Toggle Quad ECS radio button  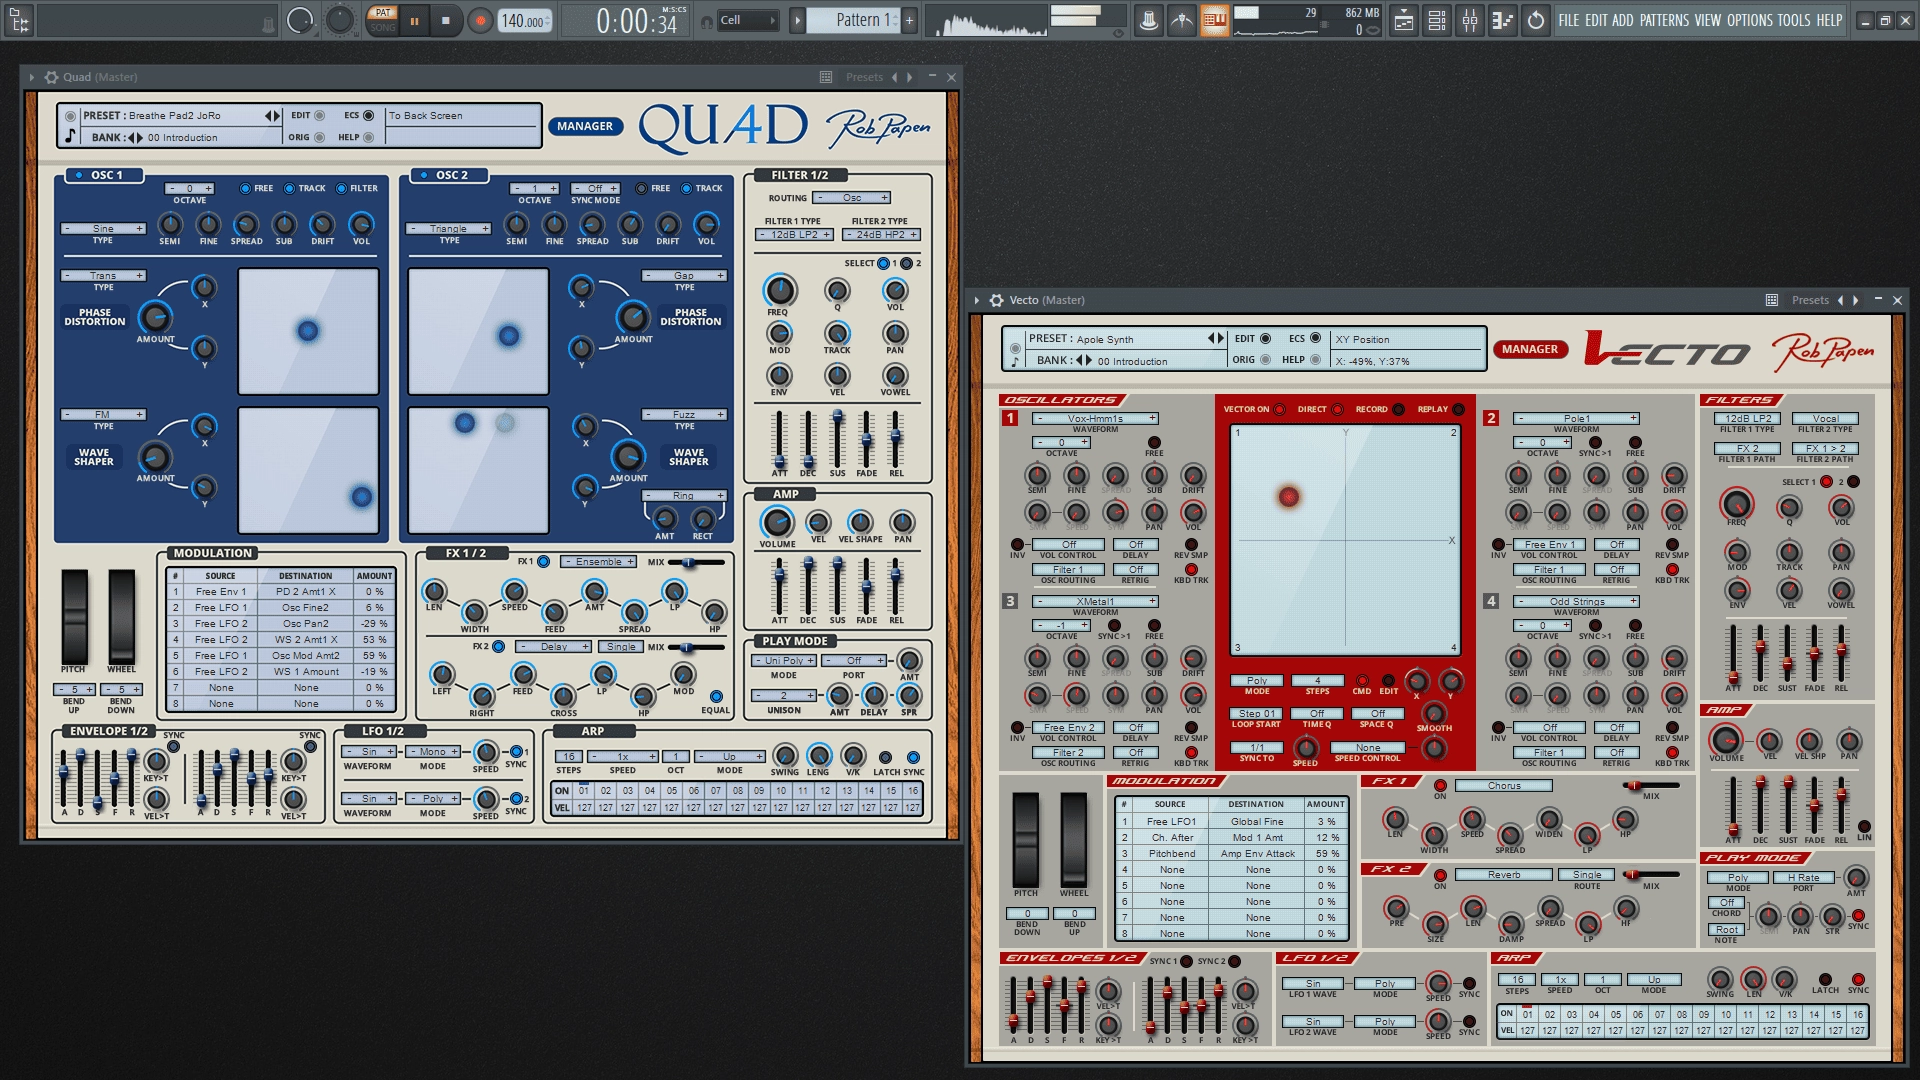368,115
